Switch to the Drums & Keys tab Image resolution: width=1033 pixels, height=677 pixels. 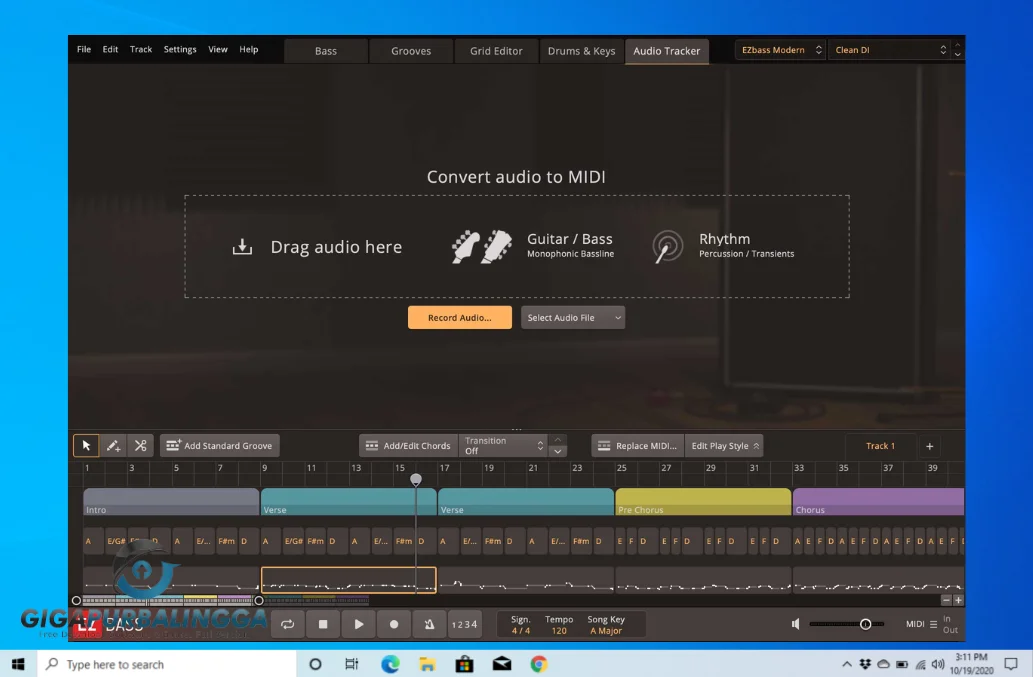(x=582, y=51)
